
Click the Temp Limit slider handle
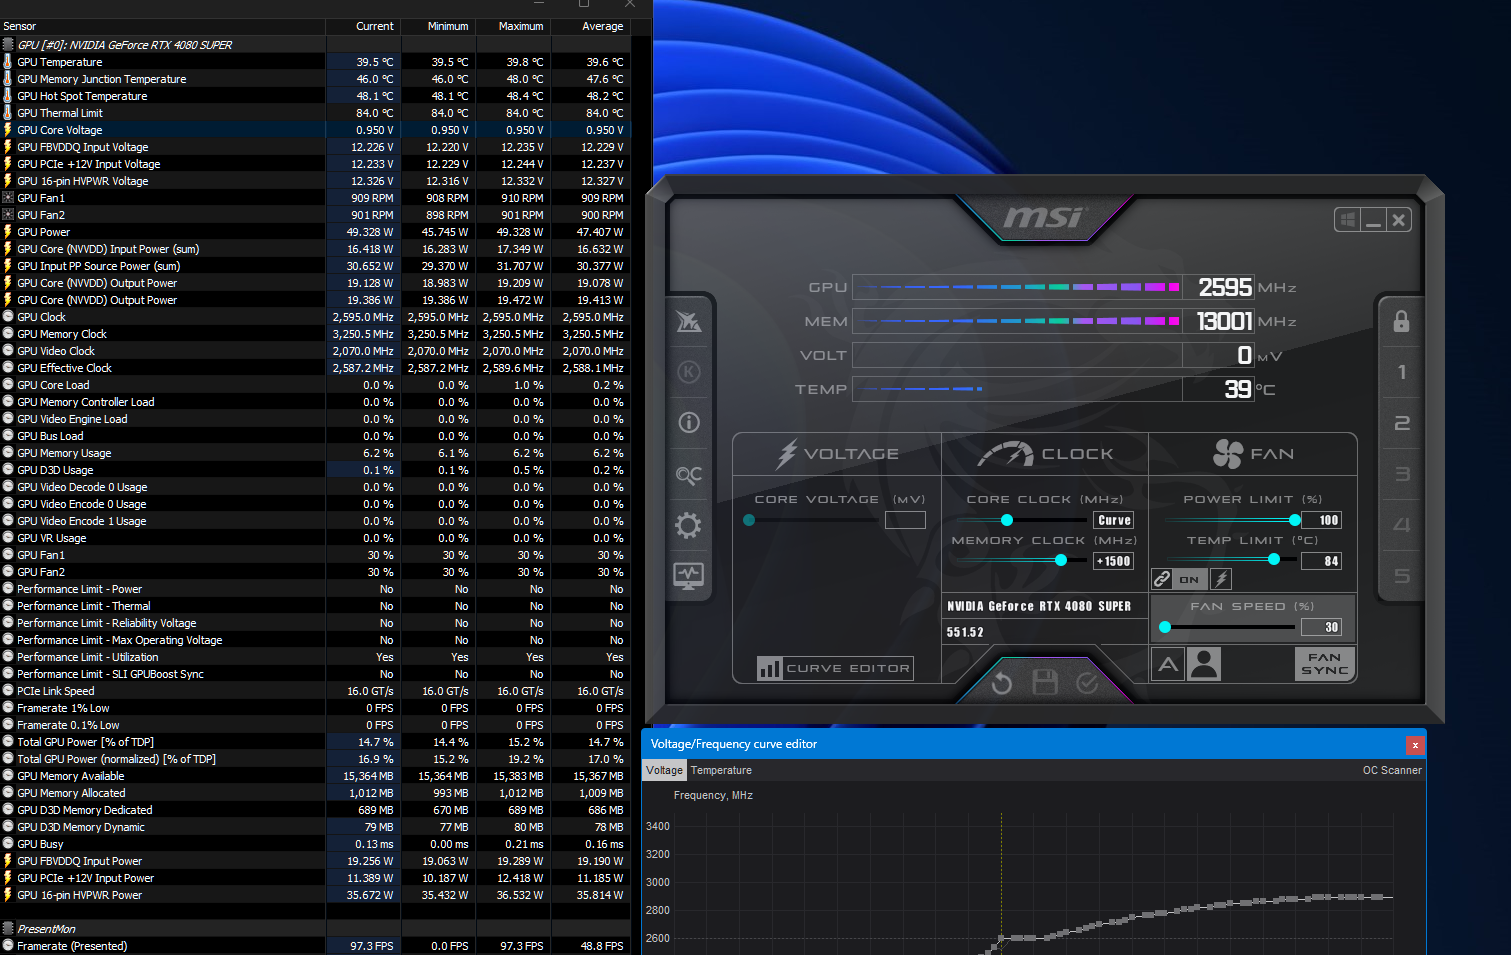click(1274, 560)
